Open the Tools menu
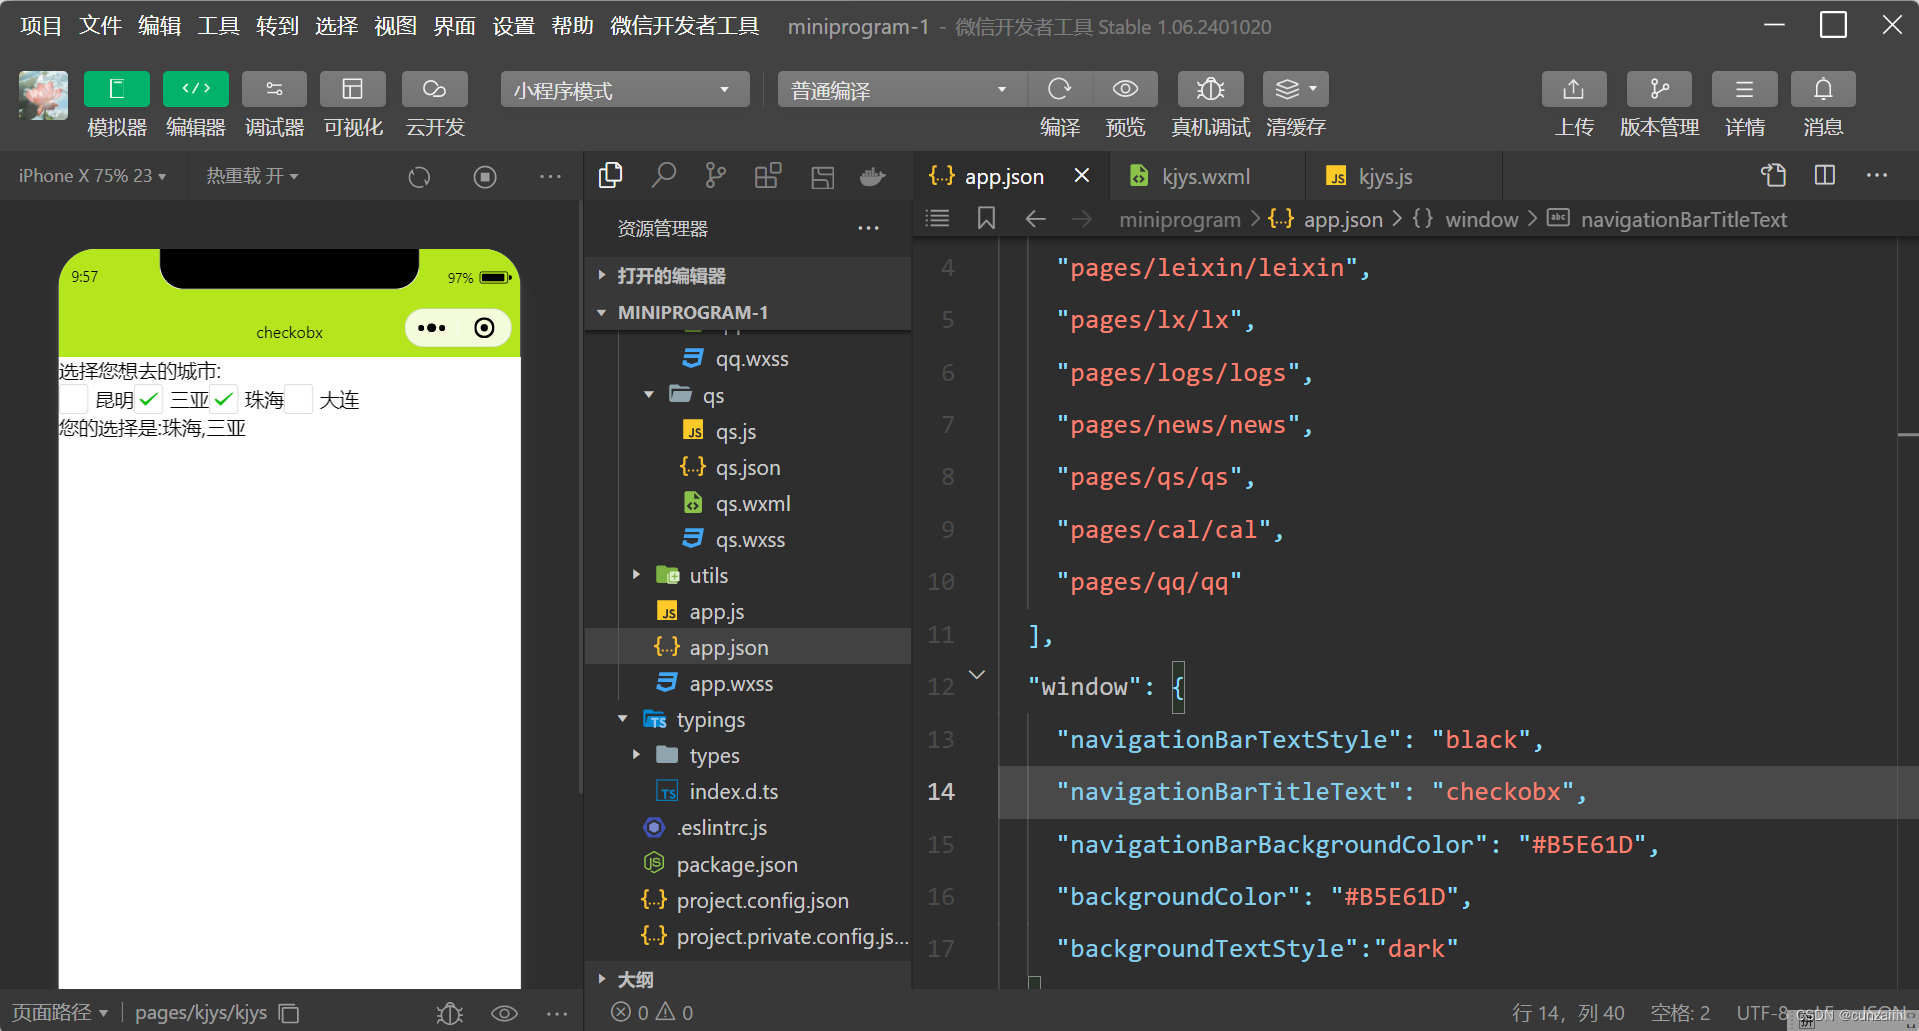The image size is (1919, 1031). [218, 26]
